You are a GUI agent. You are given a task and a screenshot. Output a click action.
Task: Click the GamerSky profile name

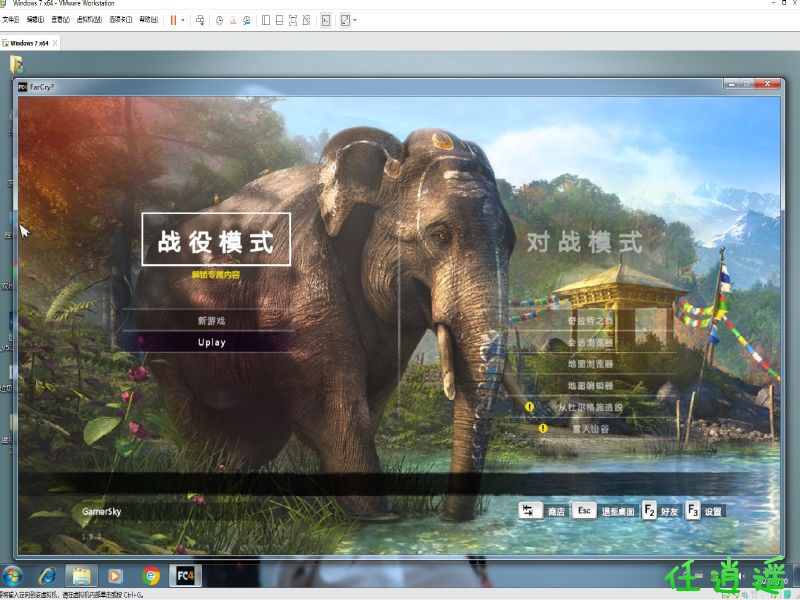102,511
